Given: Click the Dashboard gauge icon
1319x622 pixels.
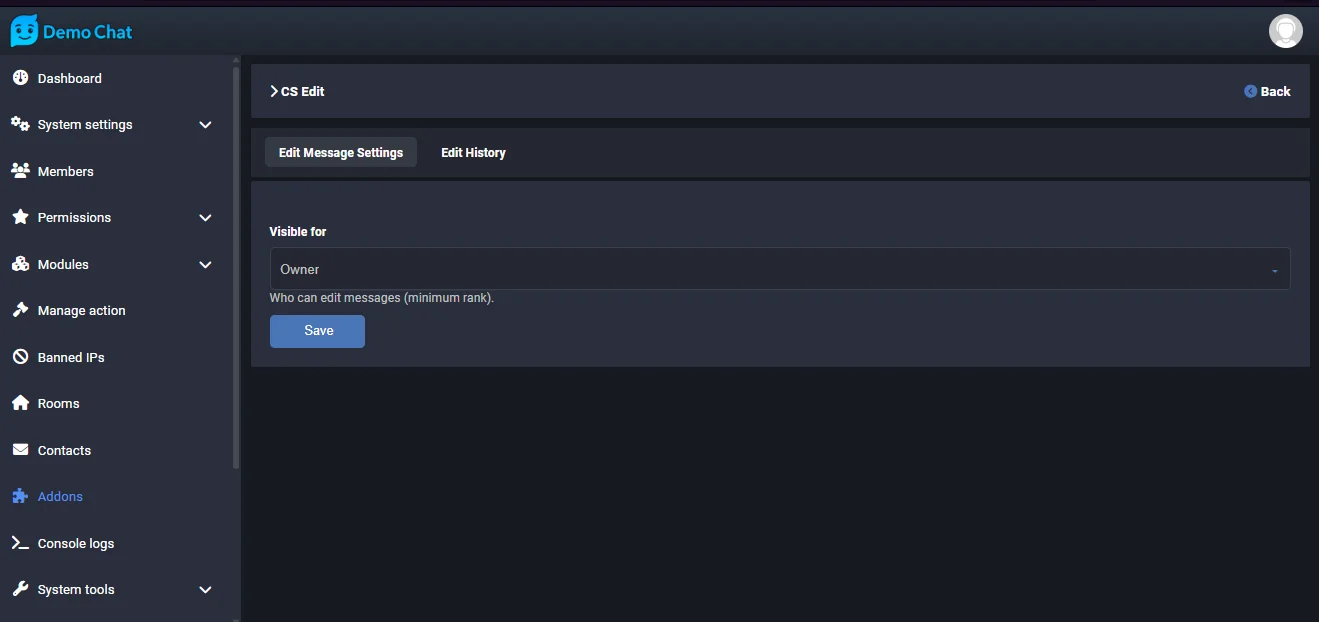Looking at the screenshot, I should point(20,78).
